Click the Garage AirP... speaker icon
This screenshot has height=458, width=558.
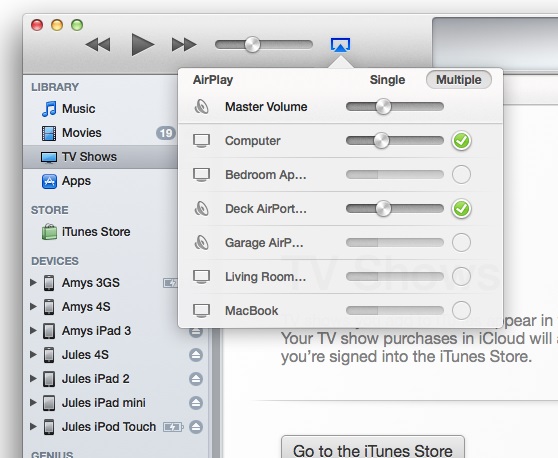coord(201,242)
